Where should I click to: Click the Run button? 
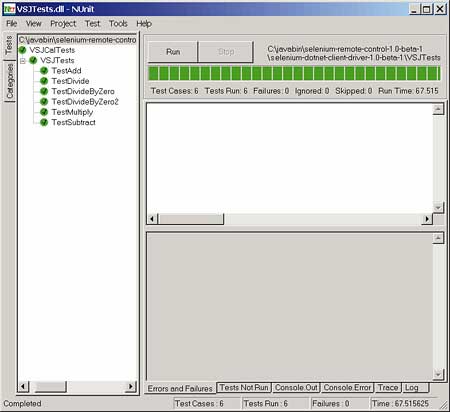[173, 52]
